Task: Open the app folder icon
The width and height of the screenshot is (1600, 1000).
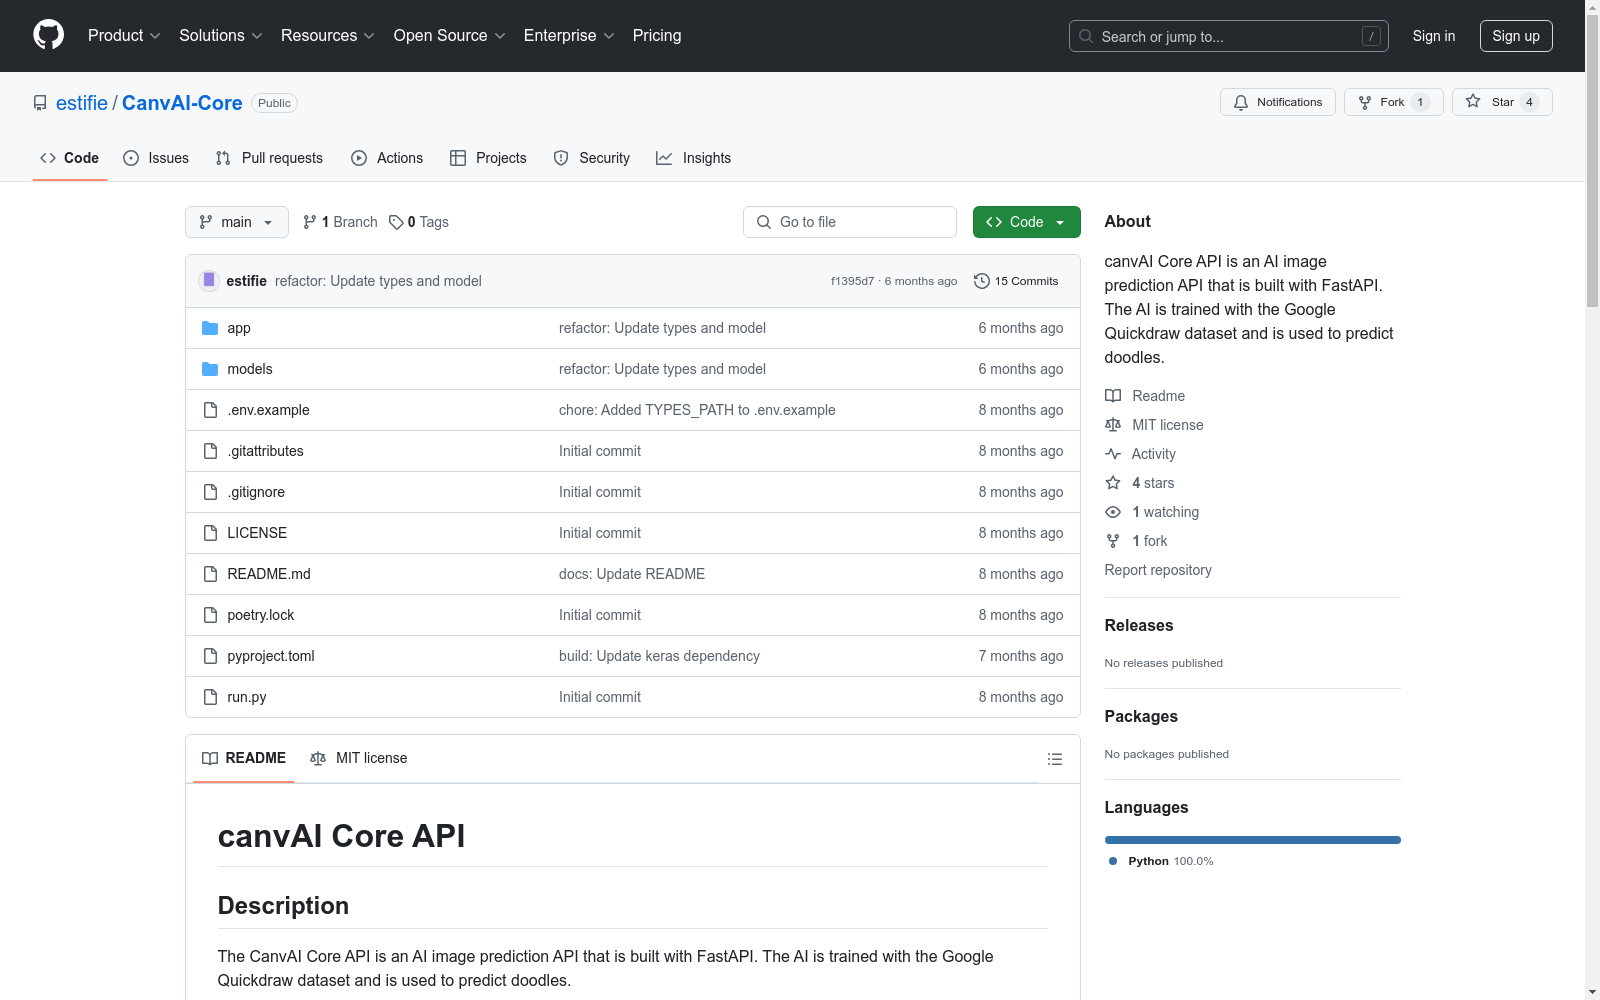Action: point(210,328)
